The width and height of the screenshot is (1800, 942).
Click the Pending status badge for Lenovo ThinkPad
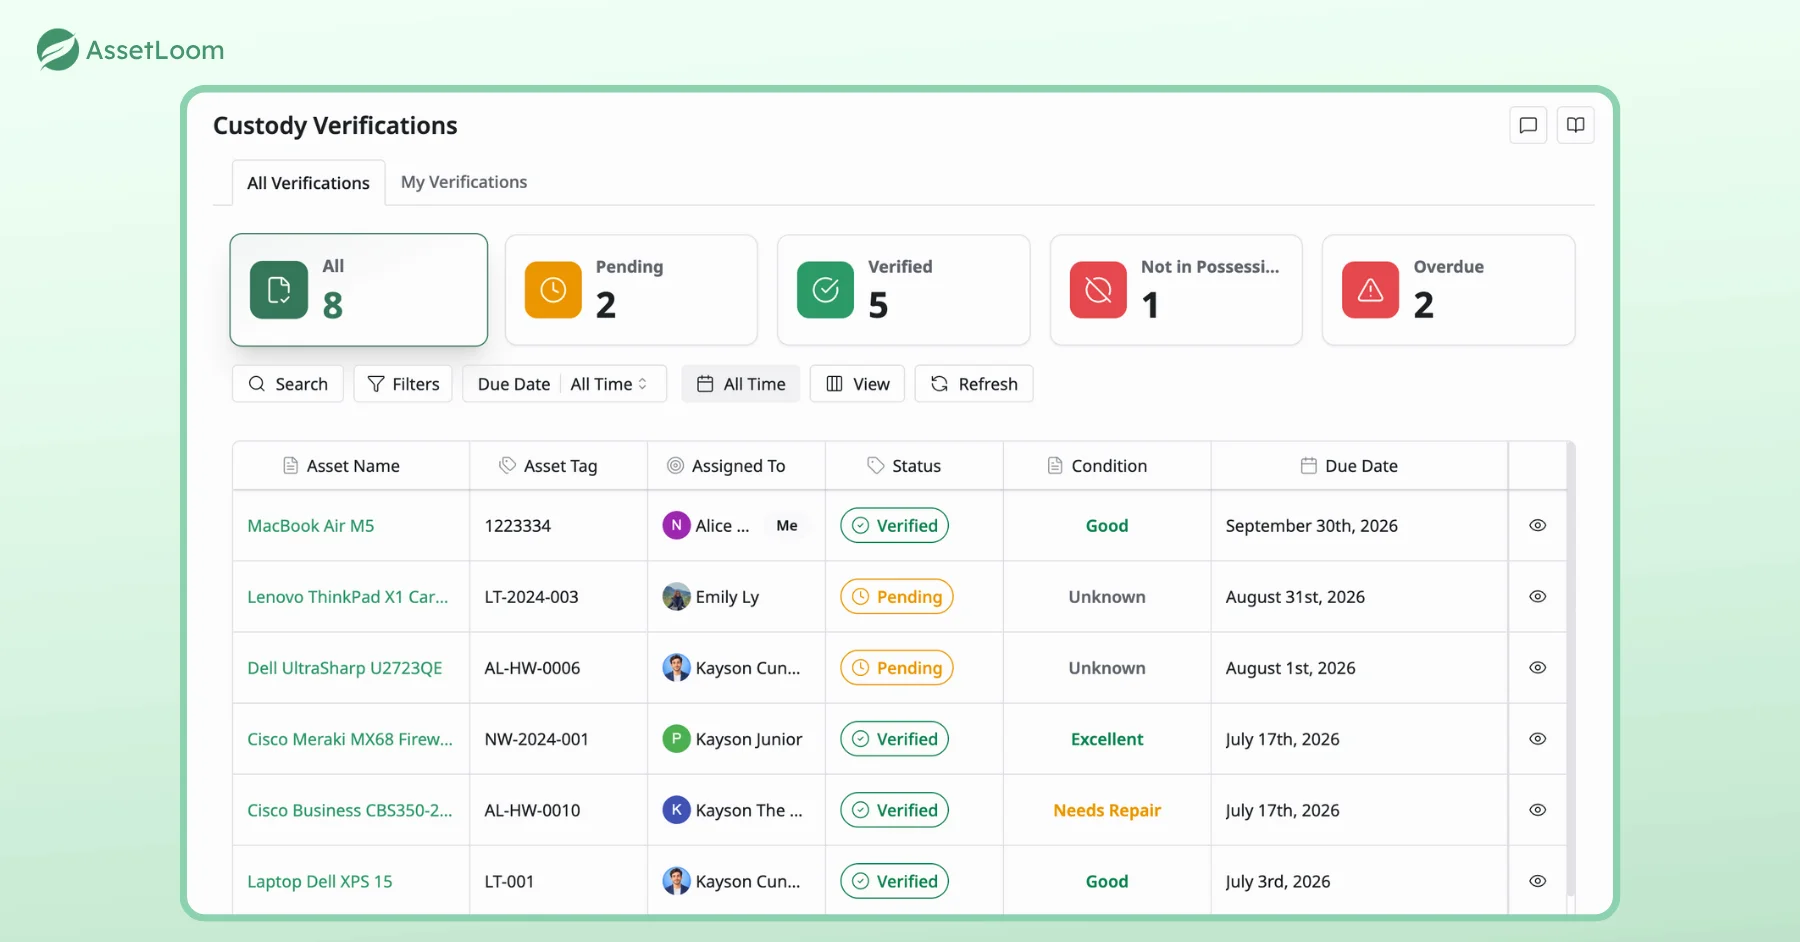[x=897, y=597]
